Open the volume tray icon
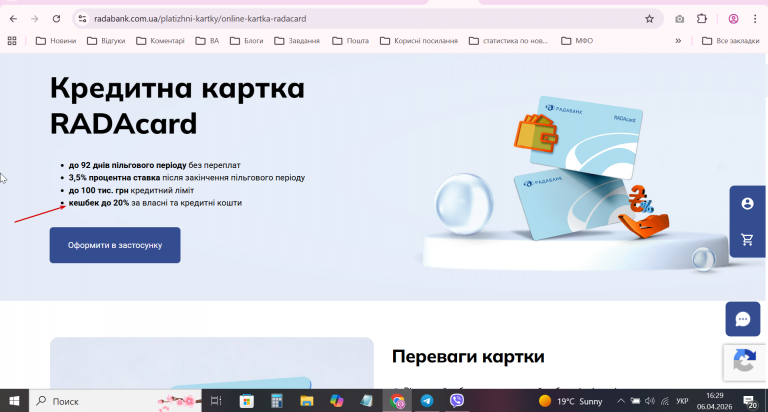768x412 pixels. 650,401
